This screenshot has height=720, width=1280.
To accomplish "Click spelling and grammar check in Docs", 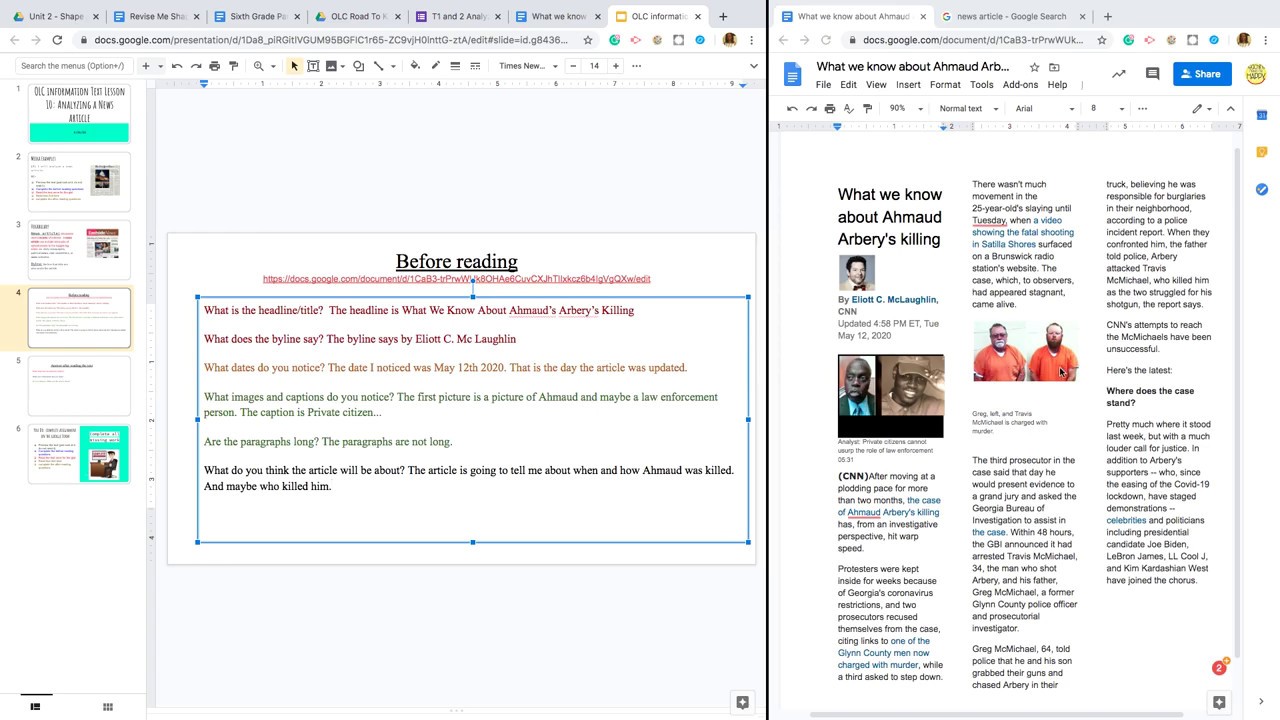I will [848, 108].
